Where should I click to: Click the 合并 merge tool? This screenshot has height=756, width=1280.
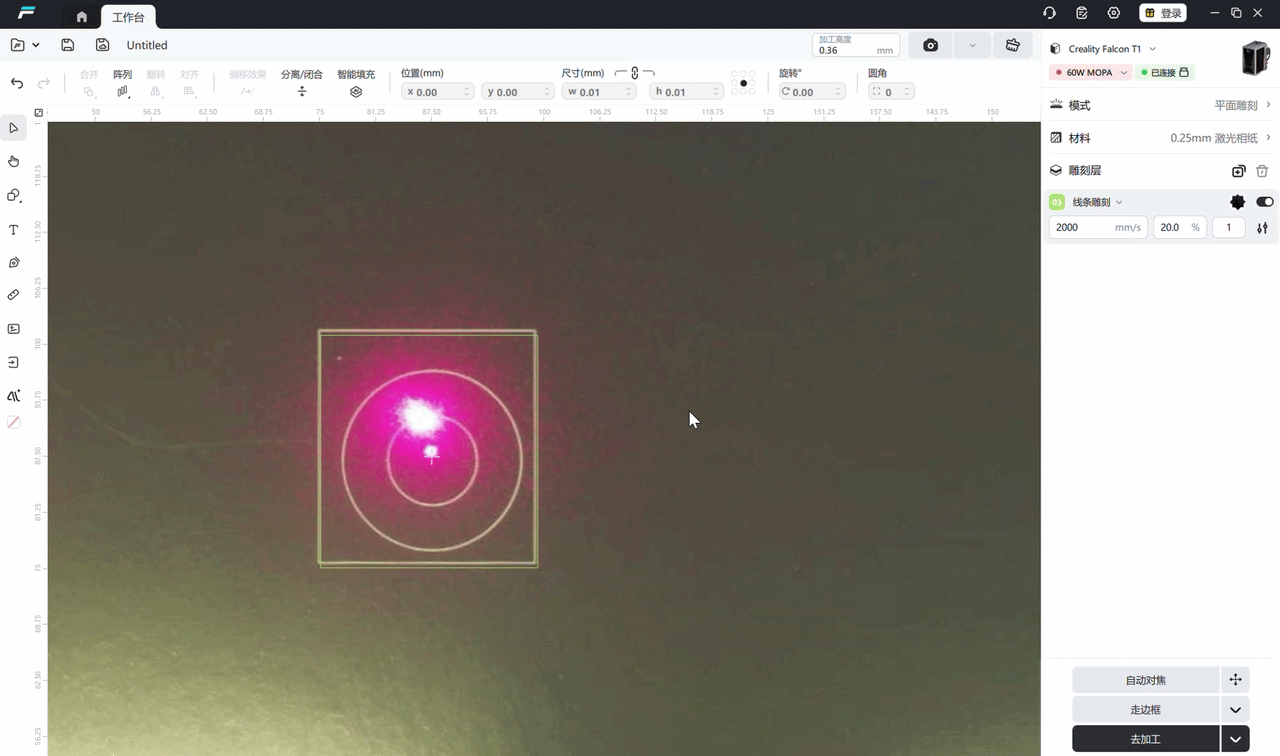89,83
